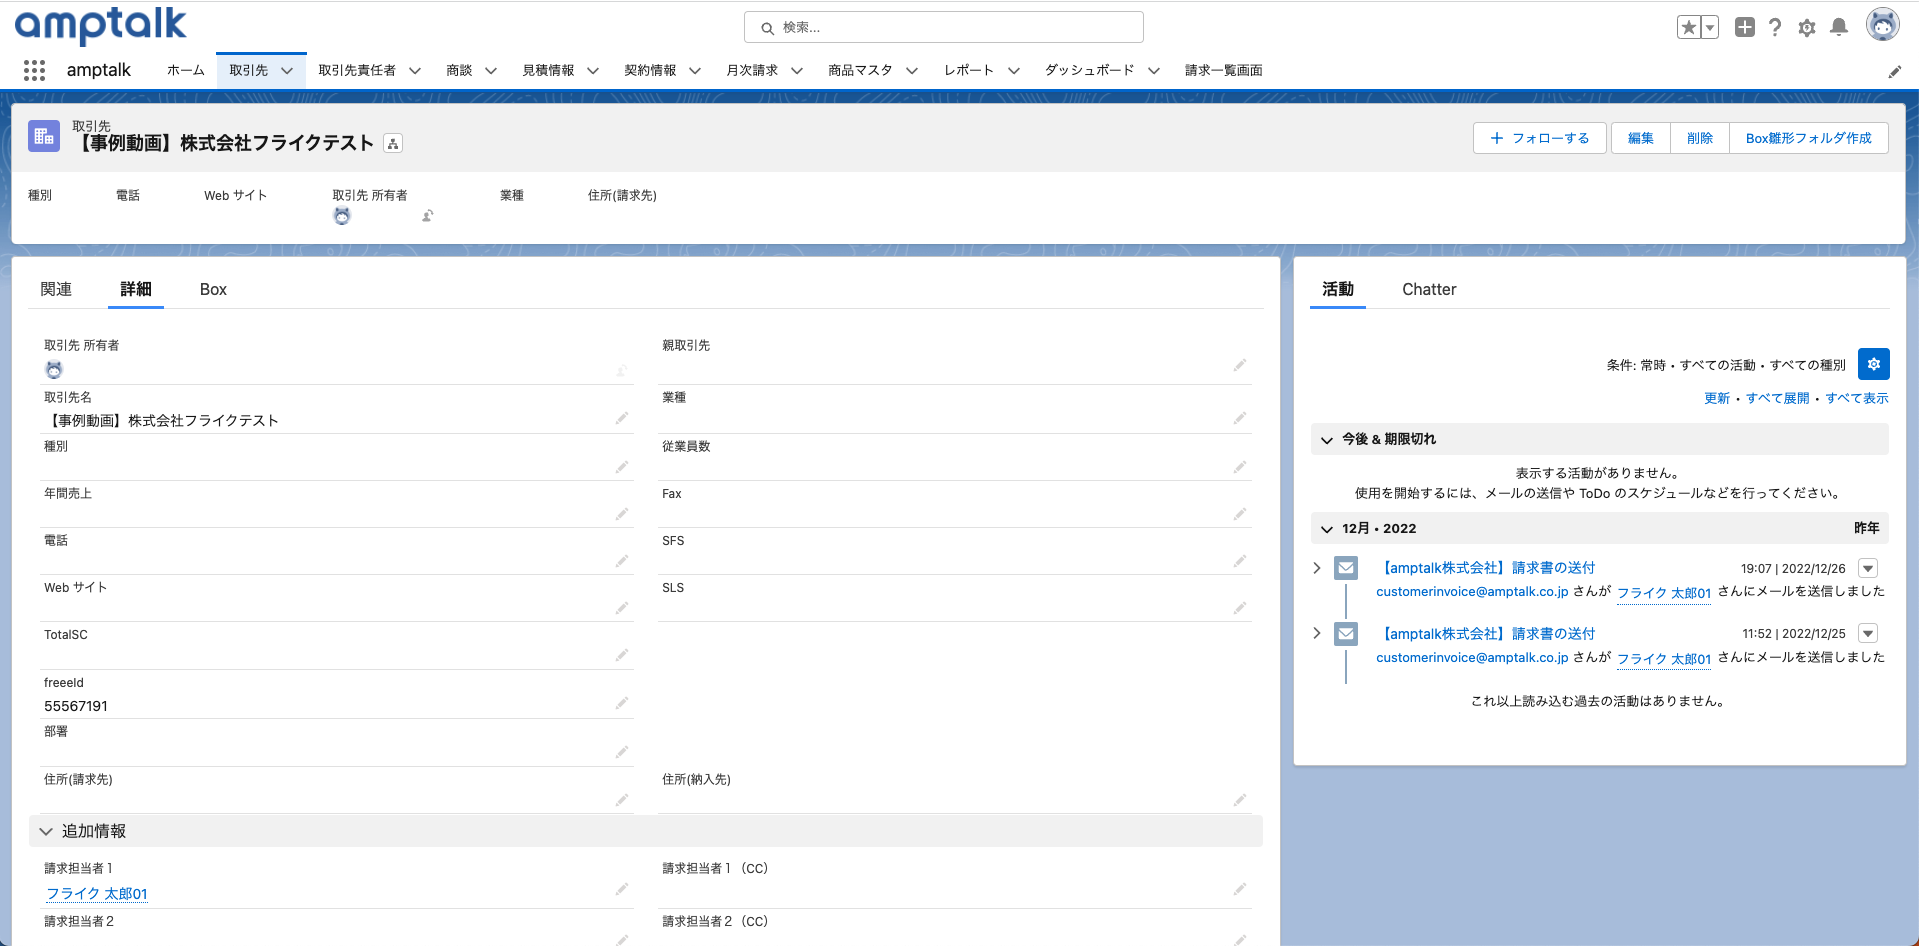1919x946 pixels.
Task: Change owner icon in highlights panel
Action: point(428,216)
